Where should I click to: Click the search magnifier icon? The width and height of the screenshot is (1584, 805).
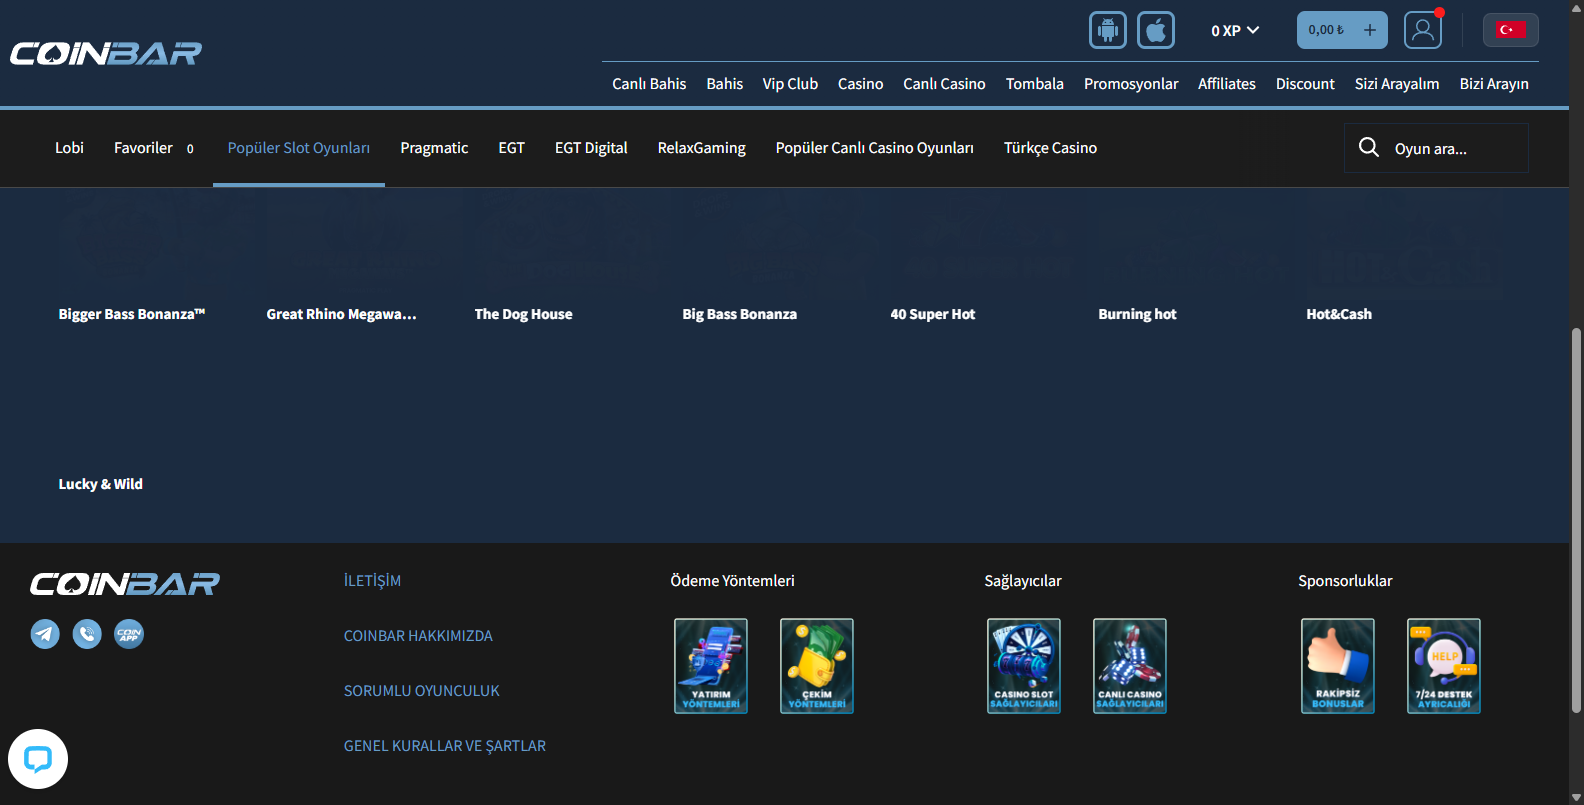pyautogui.click(x=1369, y=148)
